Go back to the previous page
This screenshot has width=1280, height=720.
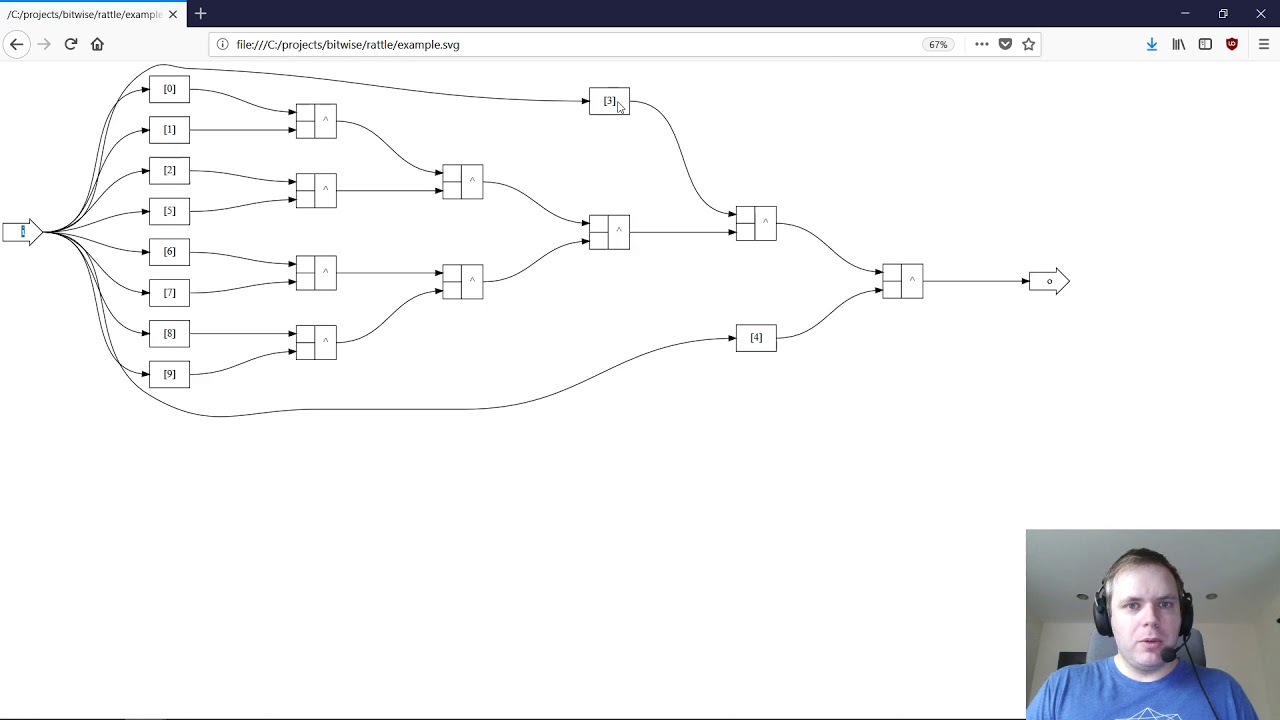[x=16, y=44]
